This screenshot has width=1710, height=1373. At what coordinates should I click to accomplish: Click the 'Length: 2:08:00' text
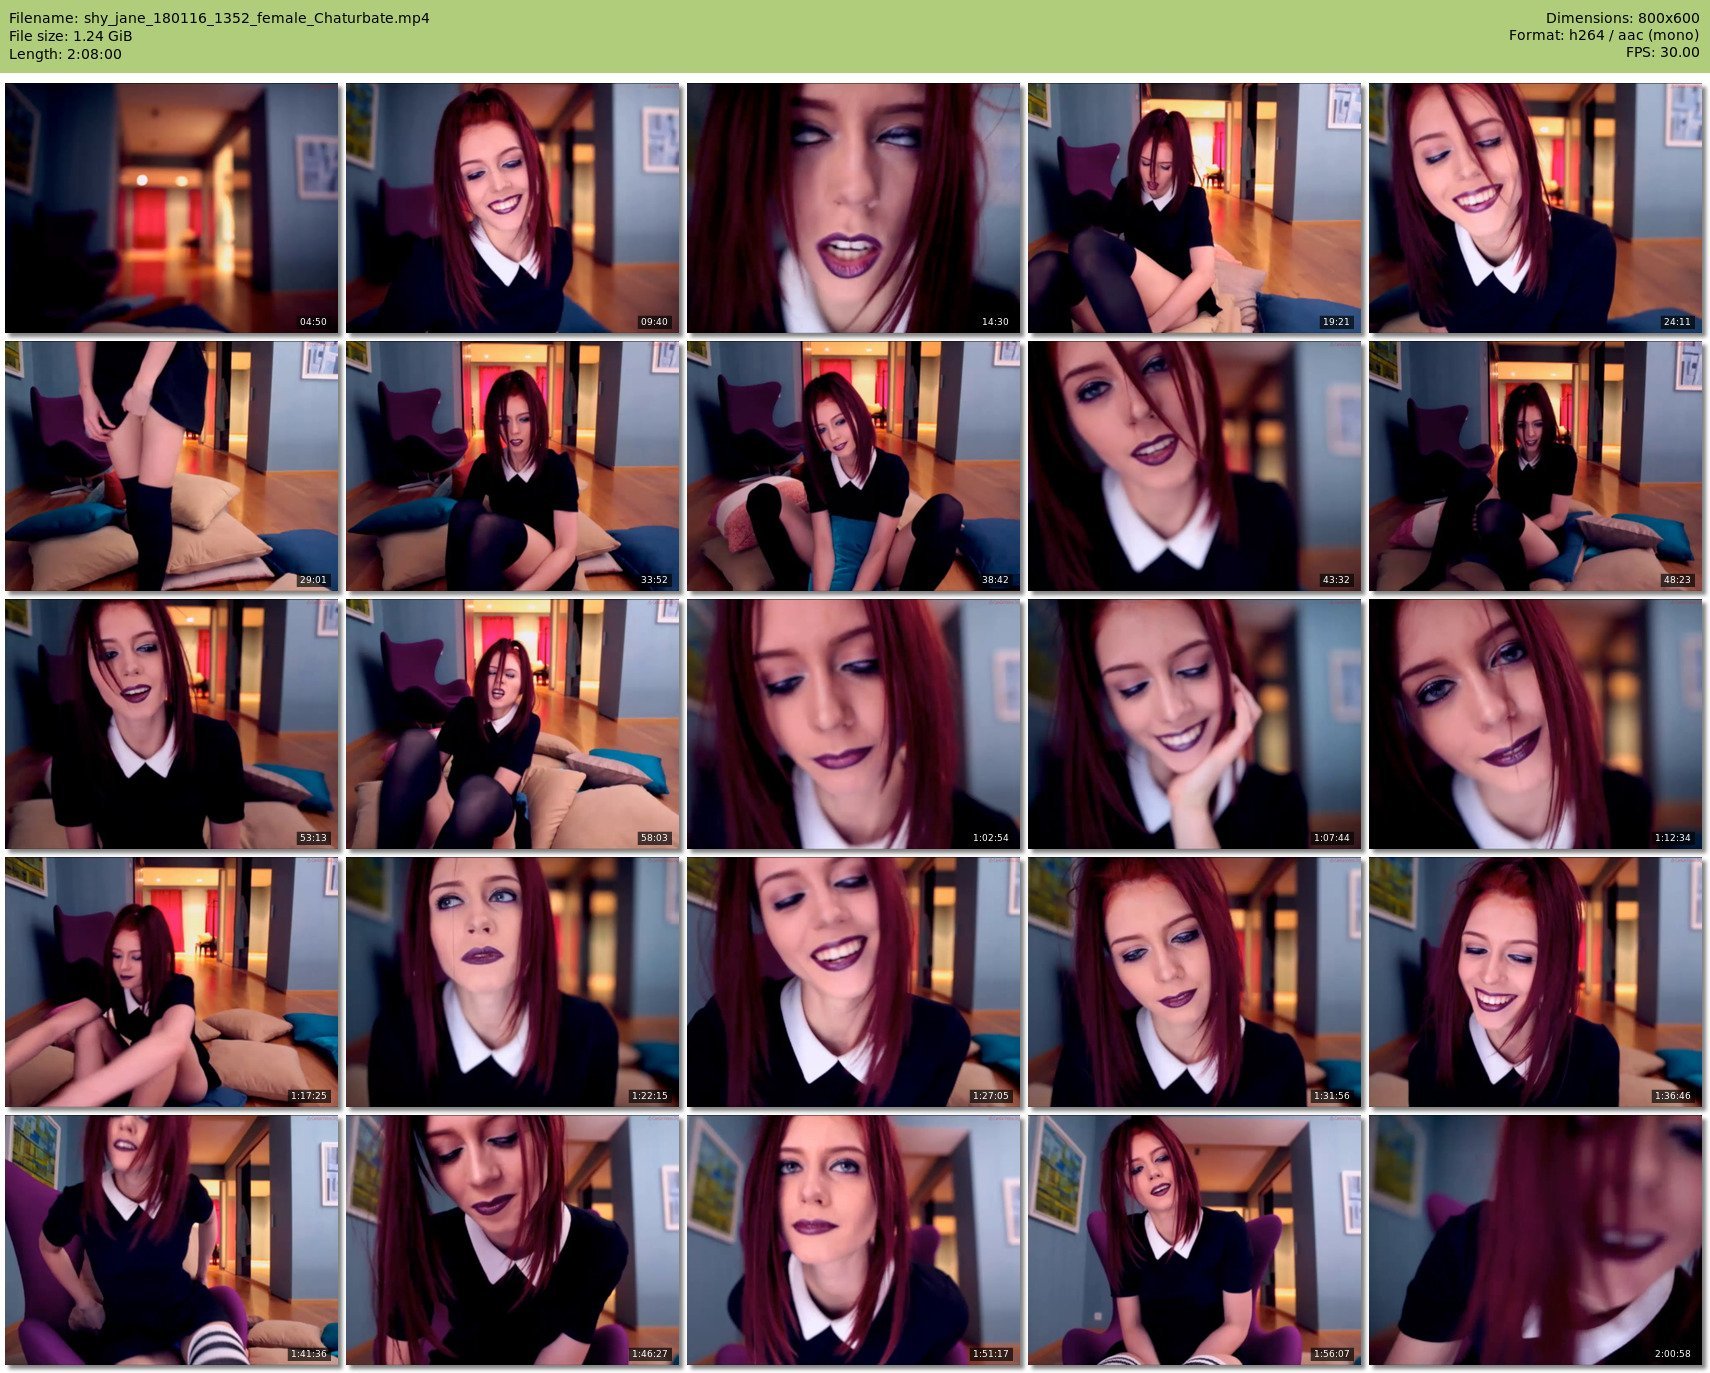coord(65,54)
